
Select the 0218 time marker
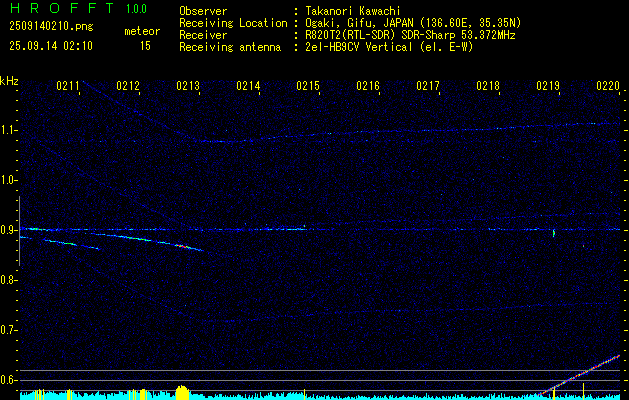tap(488, 87)
